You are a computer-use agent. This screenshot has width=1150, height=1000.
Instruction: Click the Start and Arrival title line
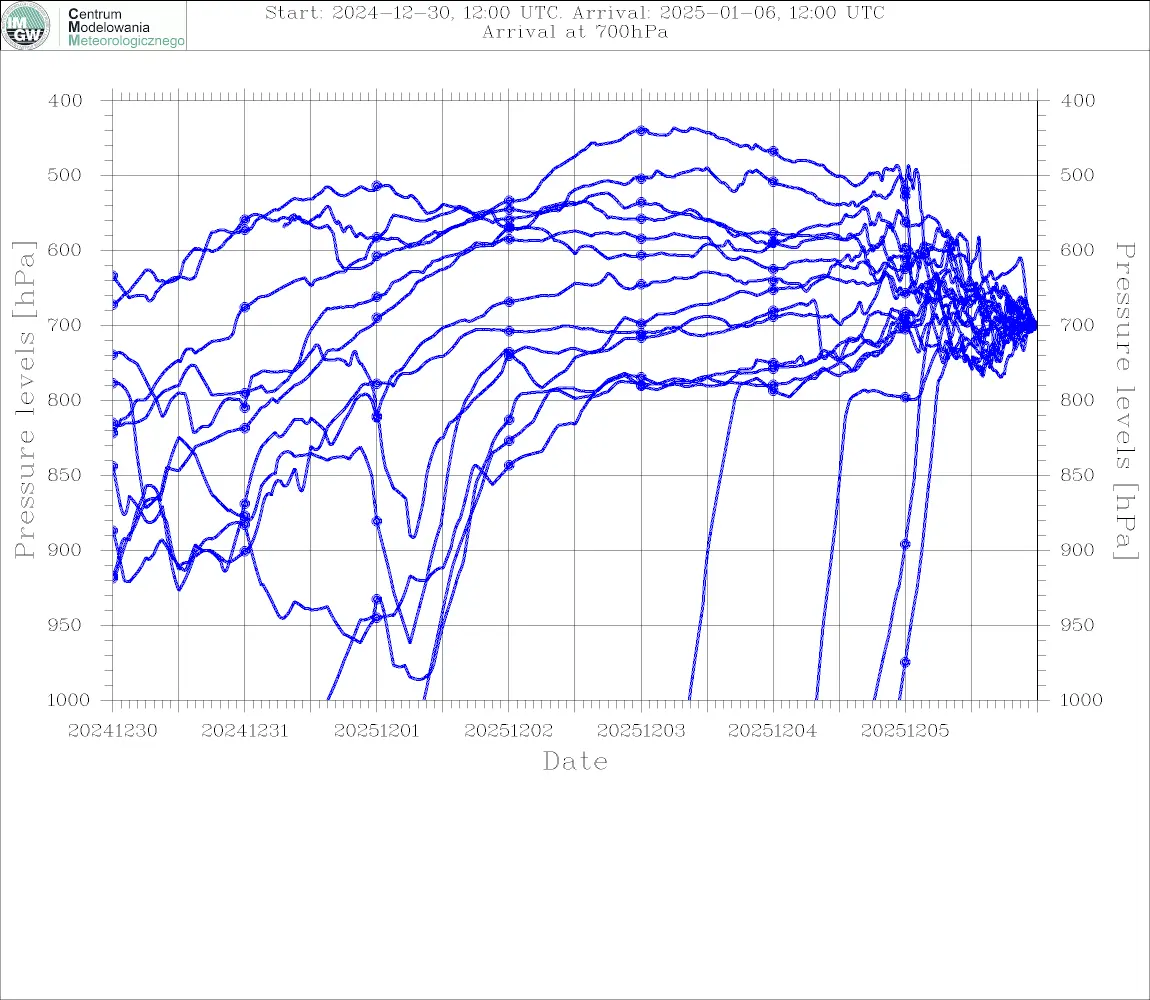[x=574, y=12]
